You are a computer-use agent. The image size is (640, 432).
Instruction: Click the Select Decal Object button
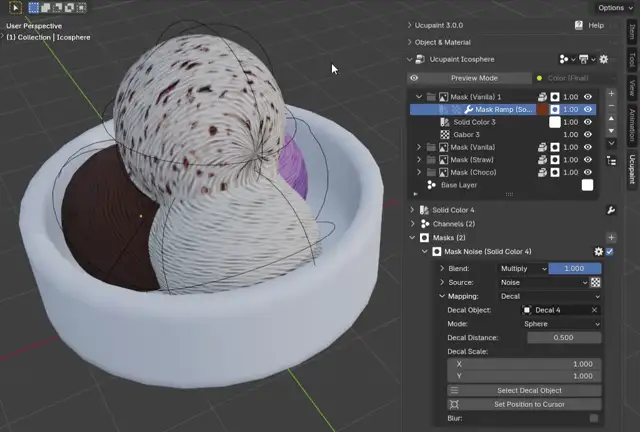524,390
